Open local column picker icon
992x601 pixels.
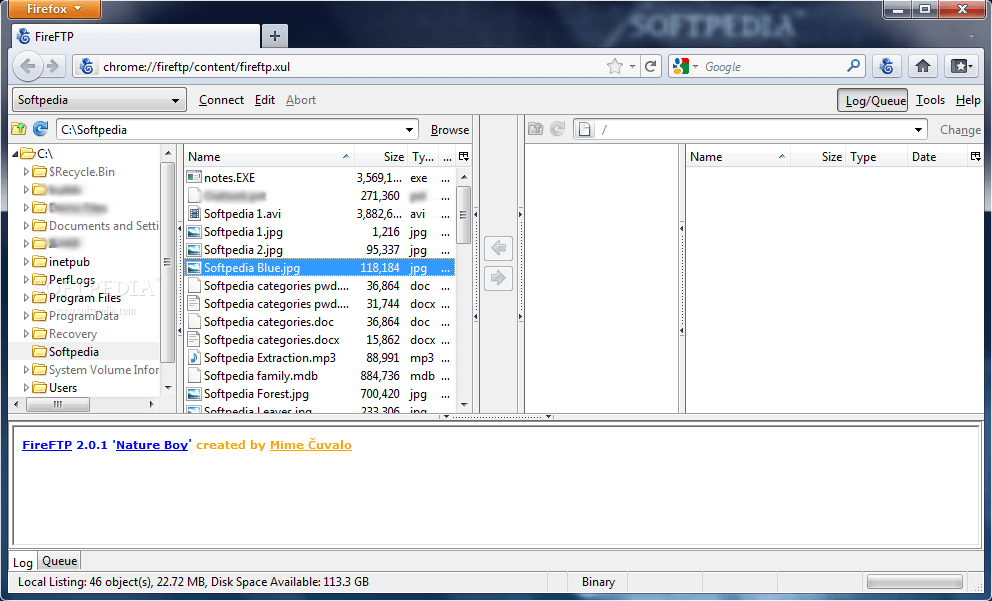pyautogui.click(x=464, y=156)
